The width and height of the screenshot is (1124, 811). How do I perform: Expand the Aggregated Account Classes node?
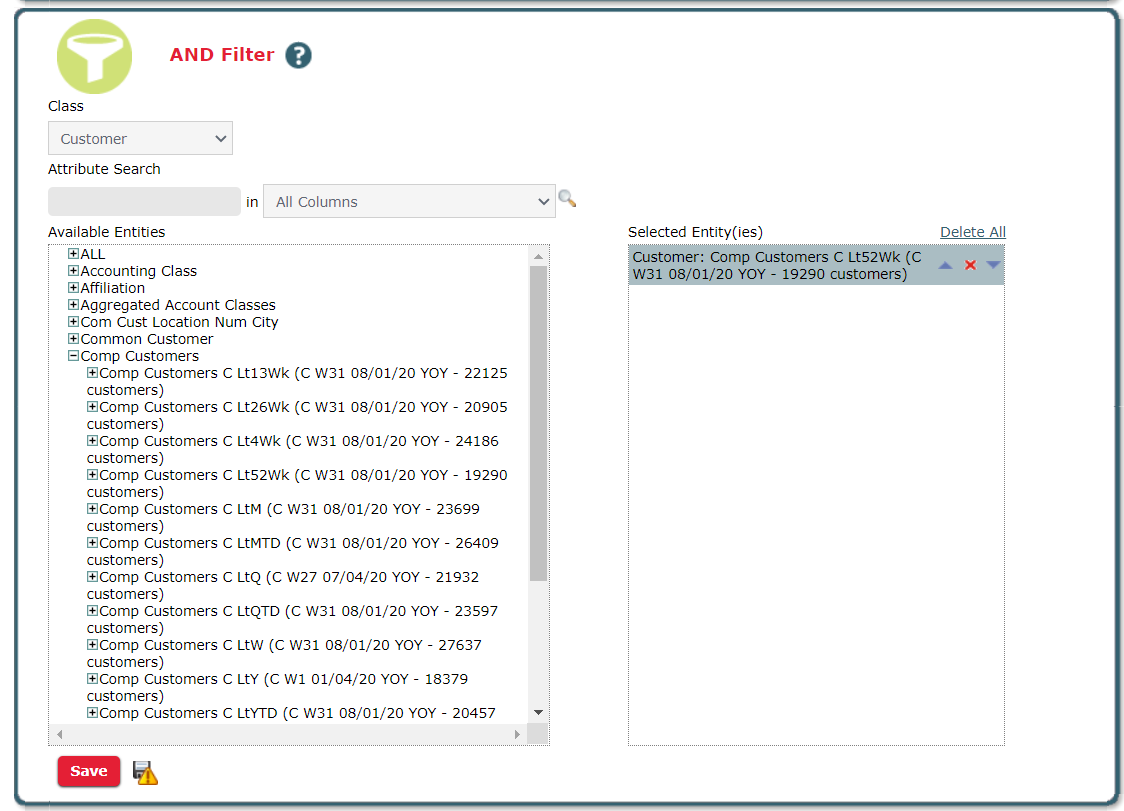coord(73,305)
